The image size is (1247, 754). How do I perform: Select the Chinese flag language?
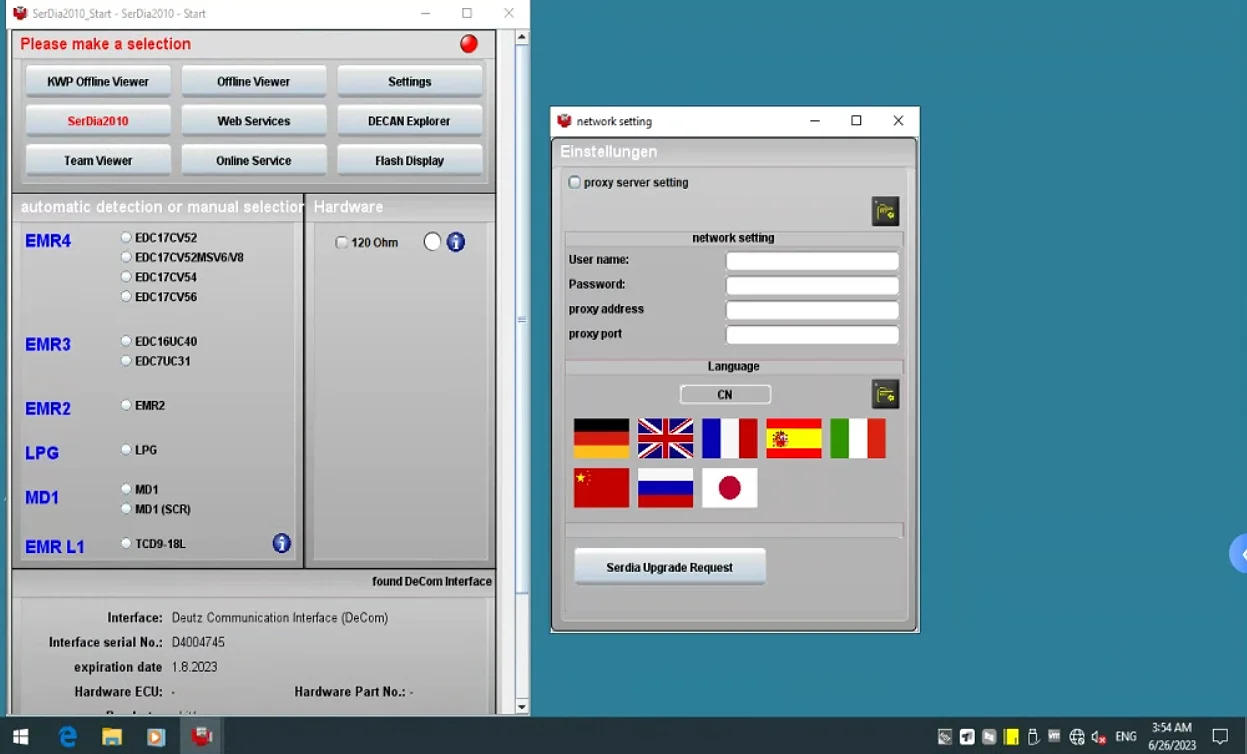(601, 487)
